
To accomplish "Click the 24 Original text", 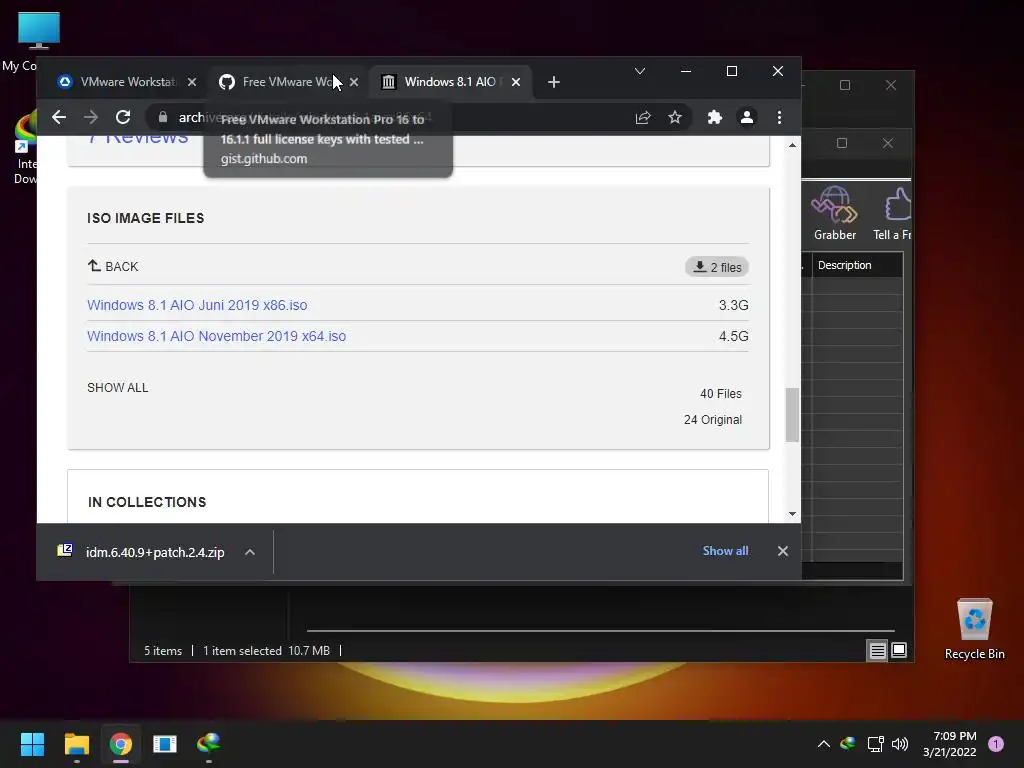I will (713, 420).
